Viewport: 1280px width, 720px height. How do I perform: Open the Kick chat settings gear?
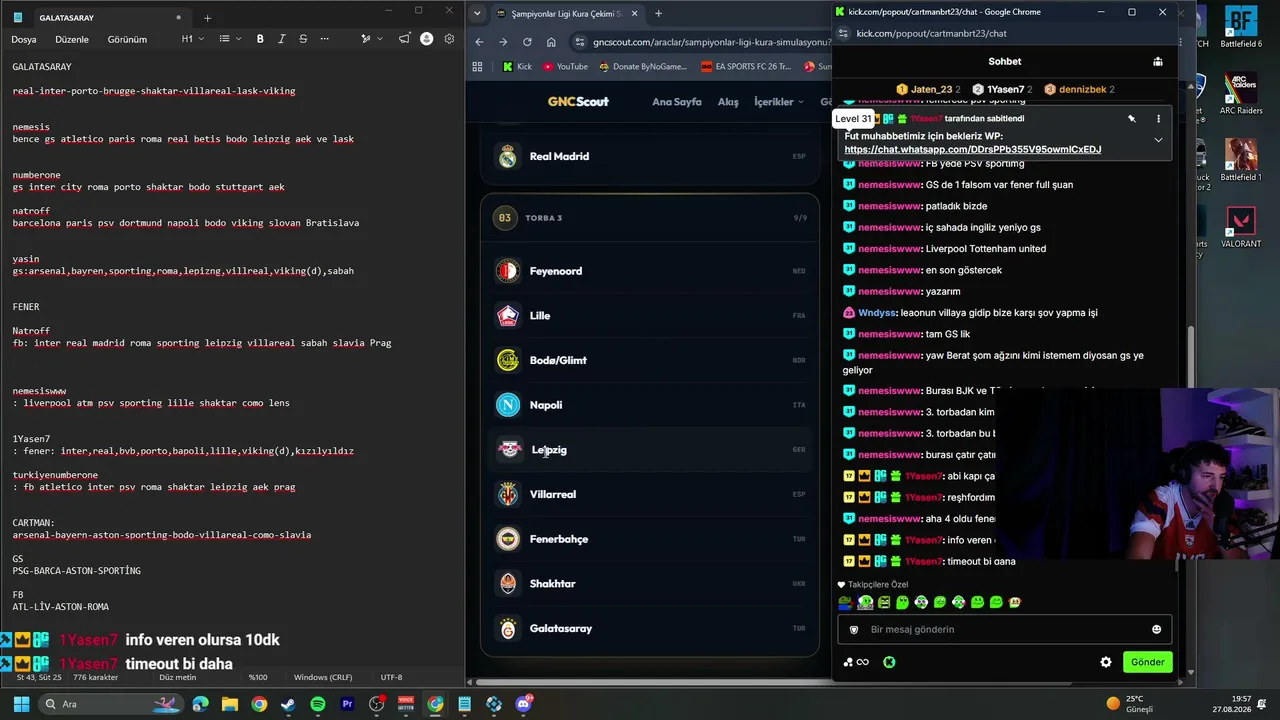[1105, 662]
